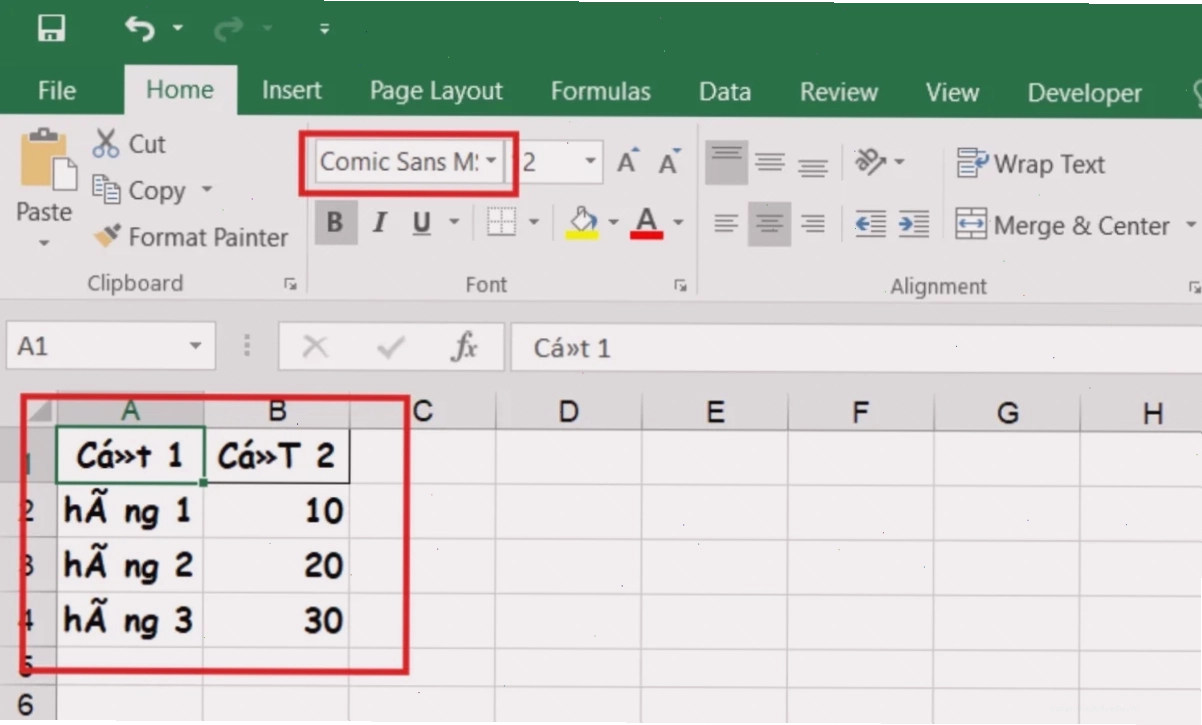Activate the Format Painter
Viewport: 1202px width, 725px height.
click(190, 237)
